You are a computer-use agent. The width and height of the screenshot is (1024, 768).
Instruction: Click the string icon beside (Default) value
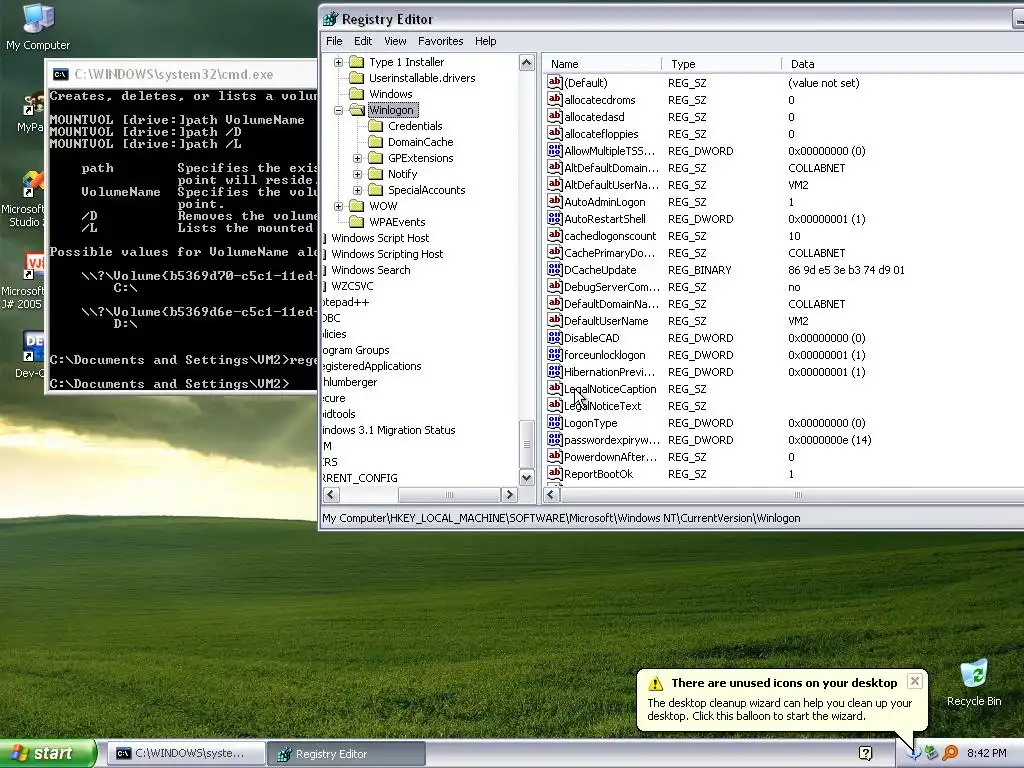[554, 82]
